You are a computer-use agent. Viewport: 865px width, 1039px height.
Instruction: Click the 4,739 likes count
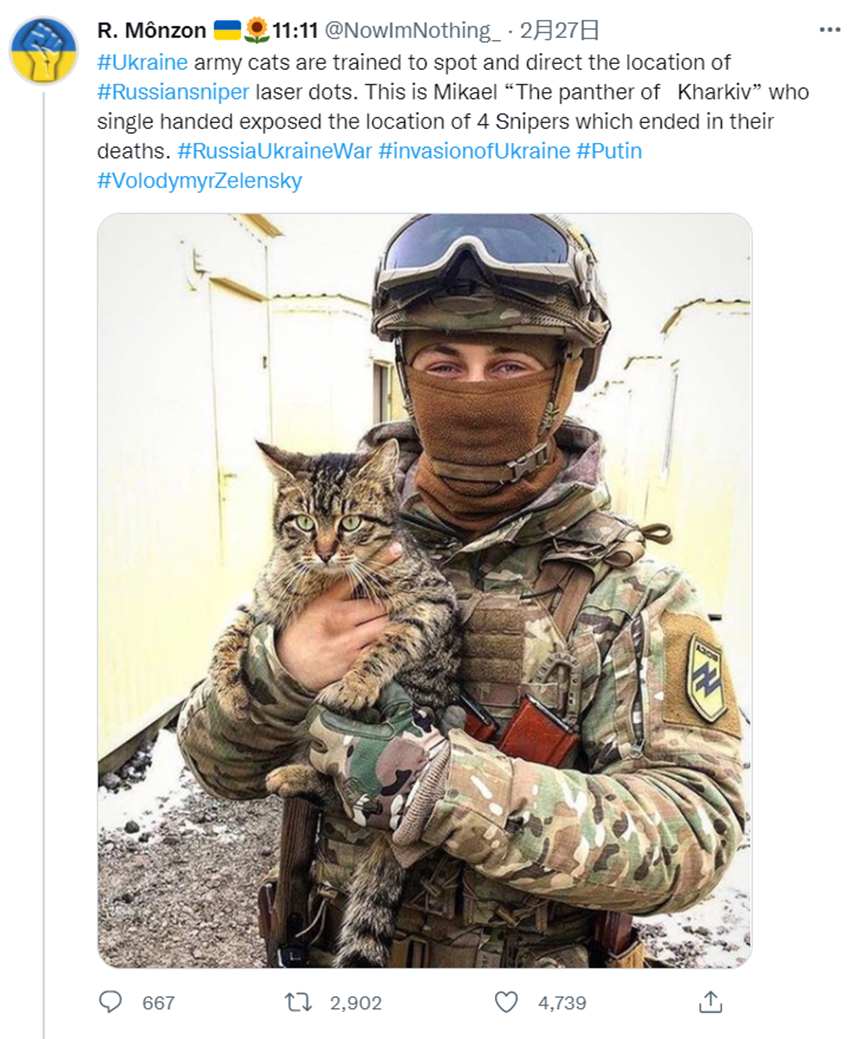tap(562, 1003)
